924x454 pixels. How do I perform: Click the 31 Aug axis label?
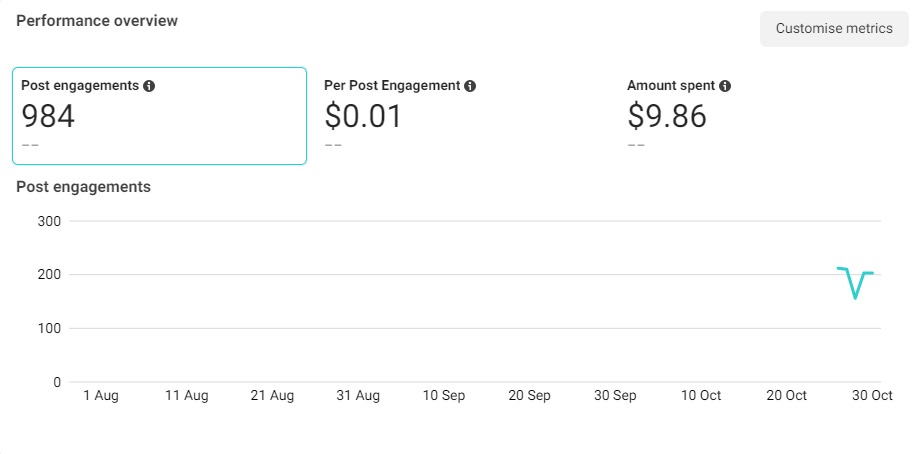click(358, 396)
